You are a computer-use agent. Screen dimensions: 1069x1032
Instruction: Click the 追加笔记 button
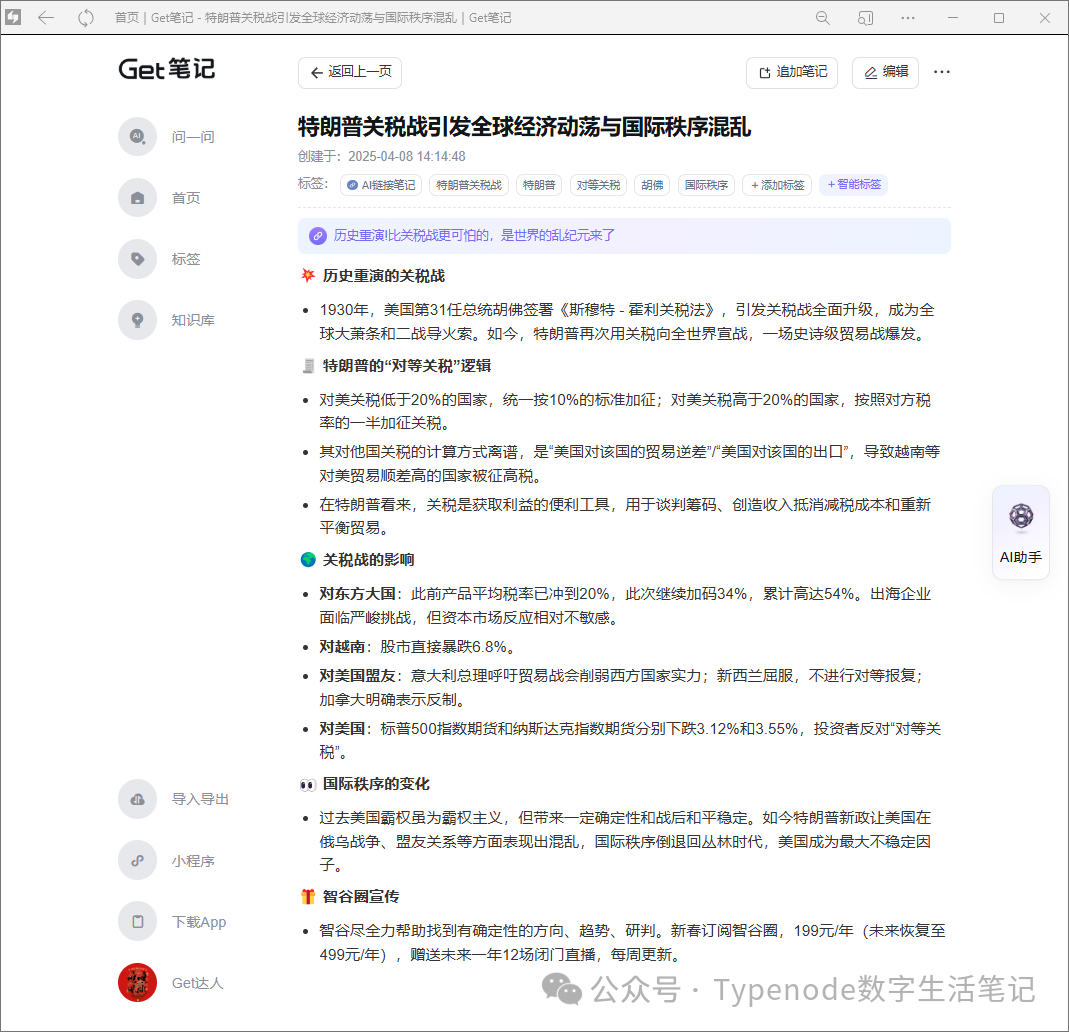pos(792,72)
